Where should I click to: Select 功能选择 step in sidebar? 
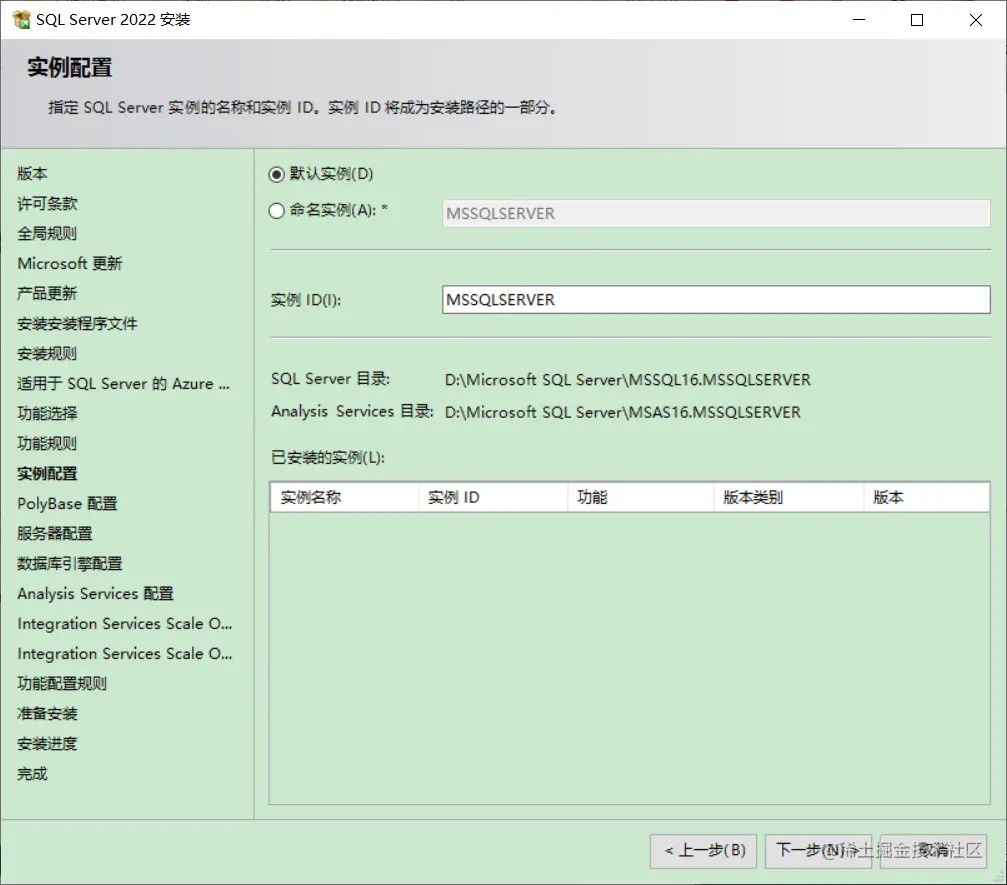(x=47, y=414)
